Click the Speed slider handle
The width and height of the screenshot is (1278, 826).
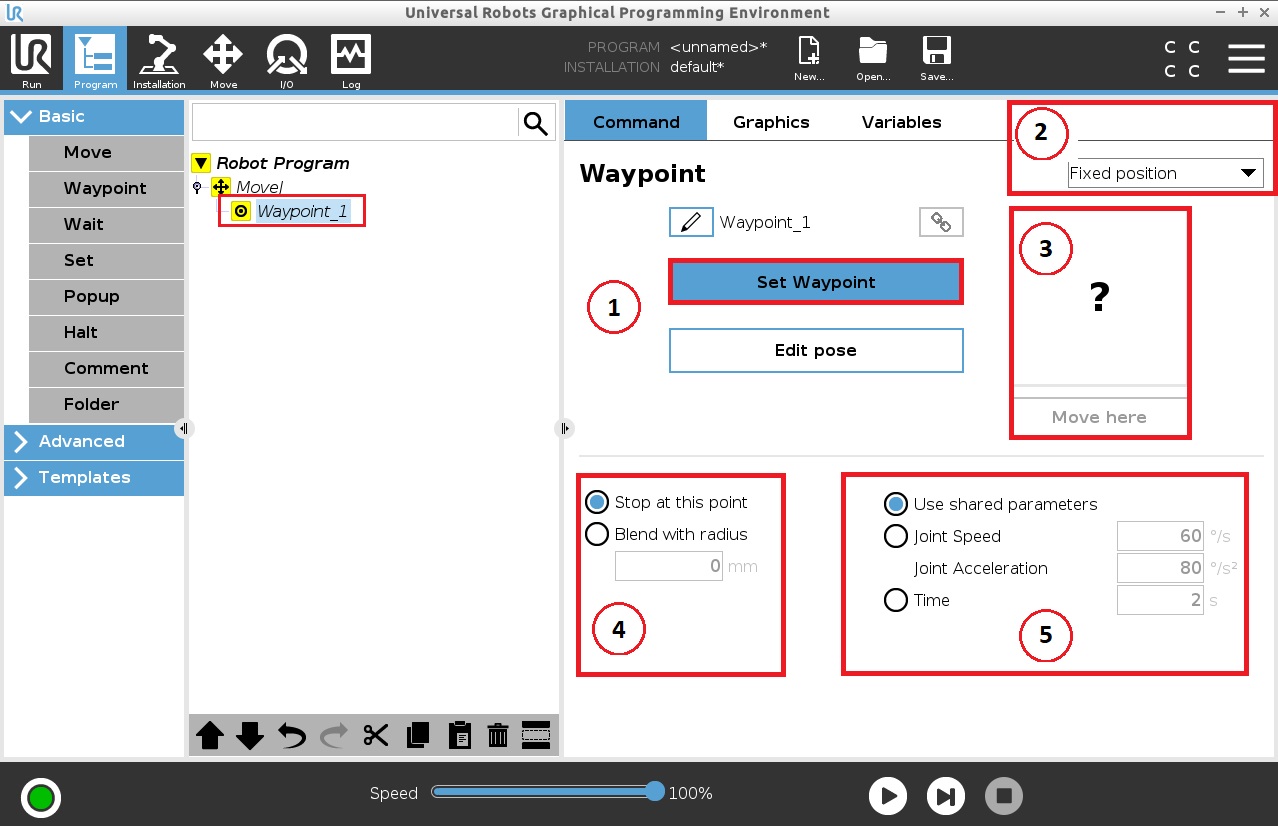coord(655,792)
